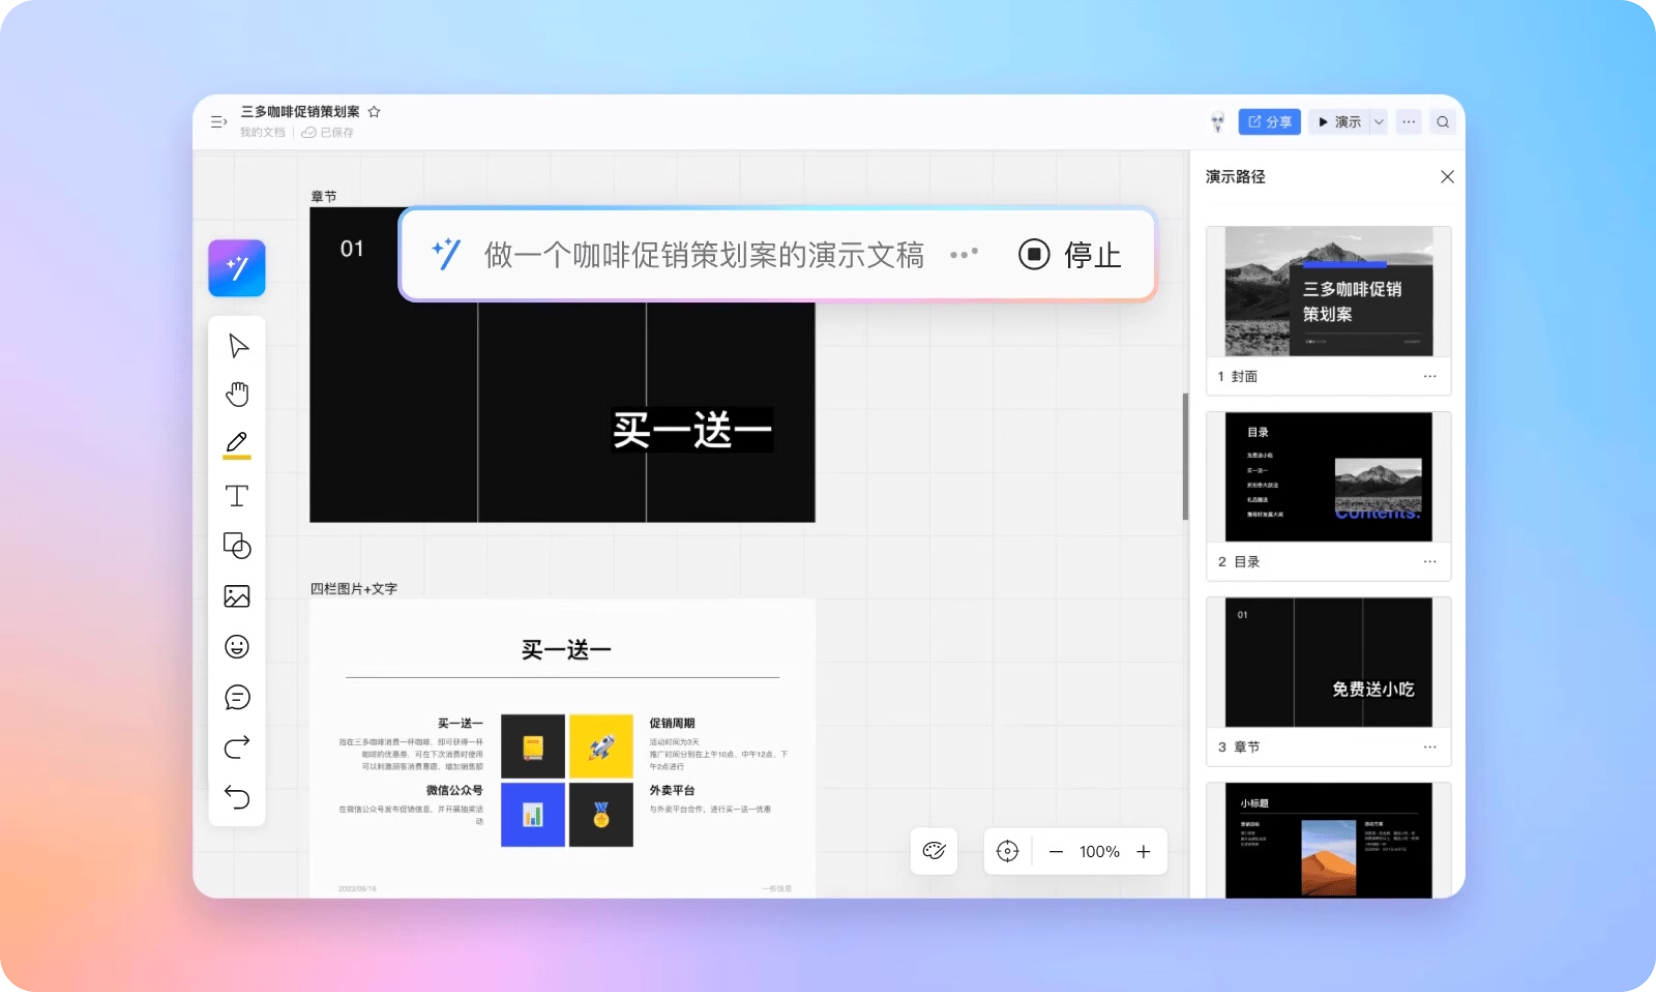Open the more options menu in header
Viewport: 1656px width, 992px height.
click(x=1408, y=122)
